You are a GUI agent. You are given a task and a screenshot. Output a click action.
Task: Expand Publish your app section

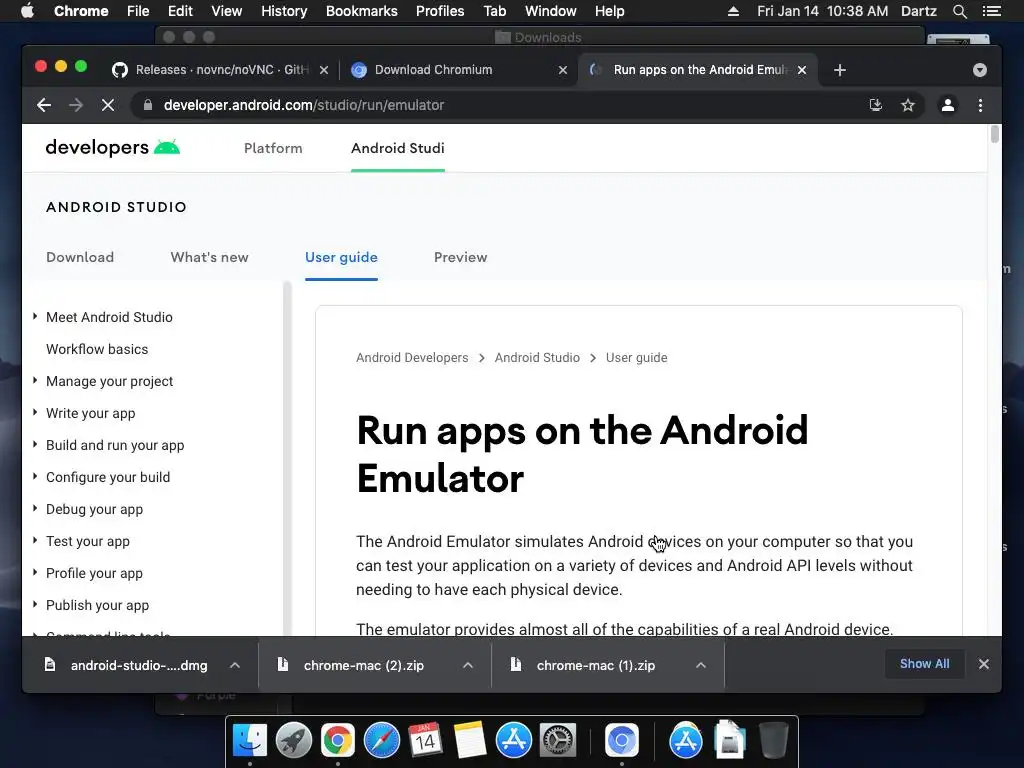[x=35, y=605]
